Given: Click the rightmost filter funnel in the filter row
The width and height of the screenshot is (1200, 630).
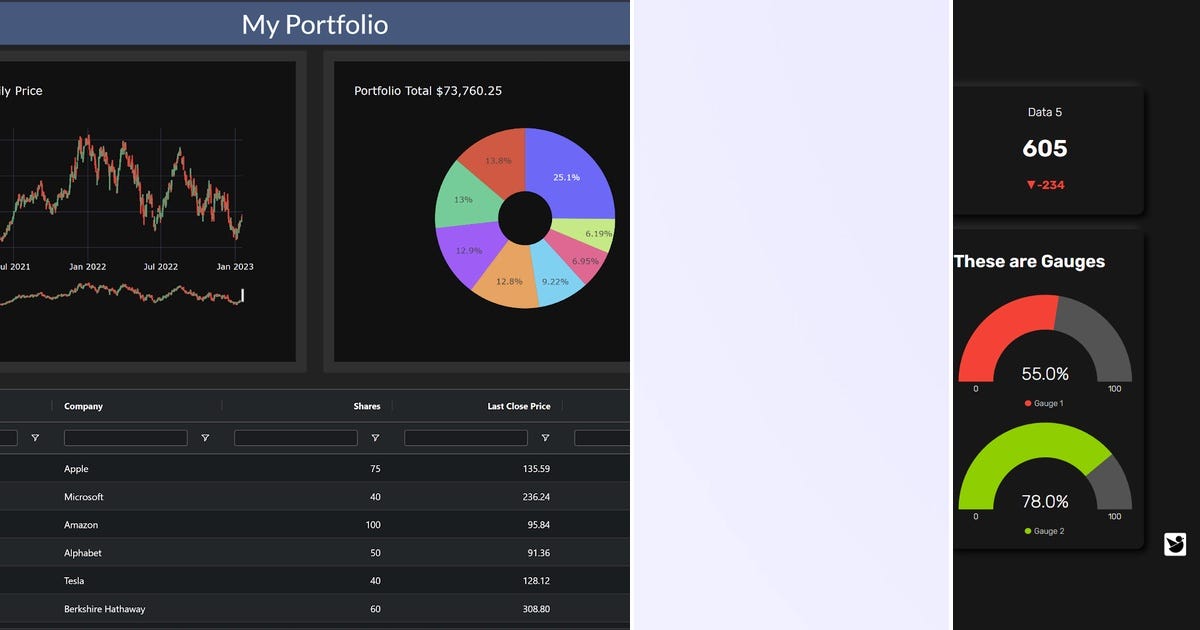Looking at the screenshot, I should pos(545,438).
